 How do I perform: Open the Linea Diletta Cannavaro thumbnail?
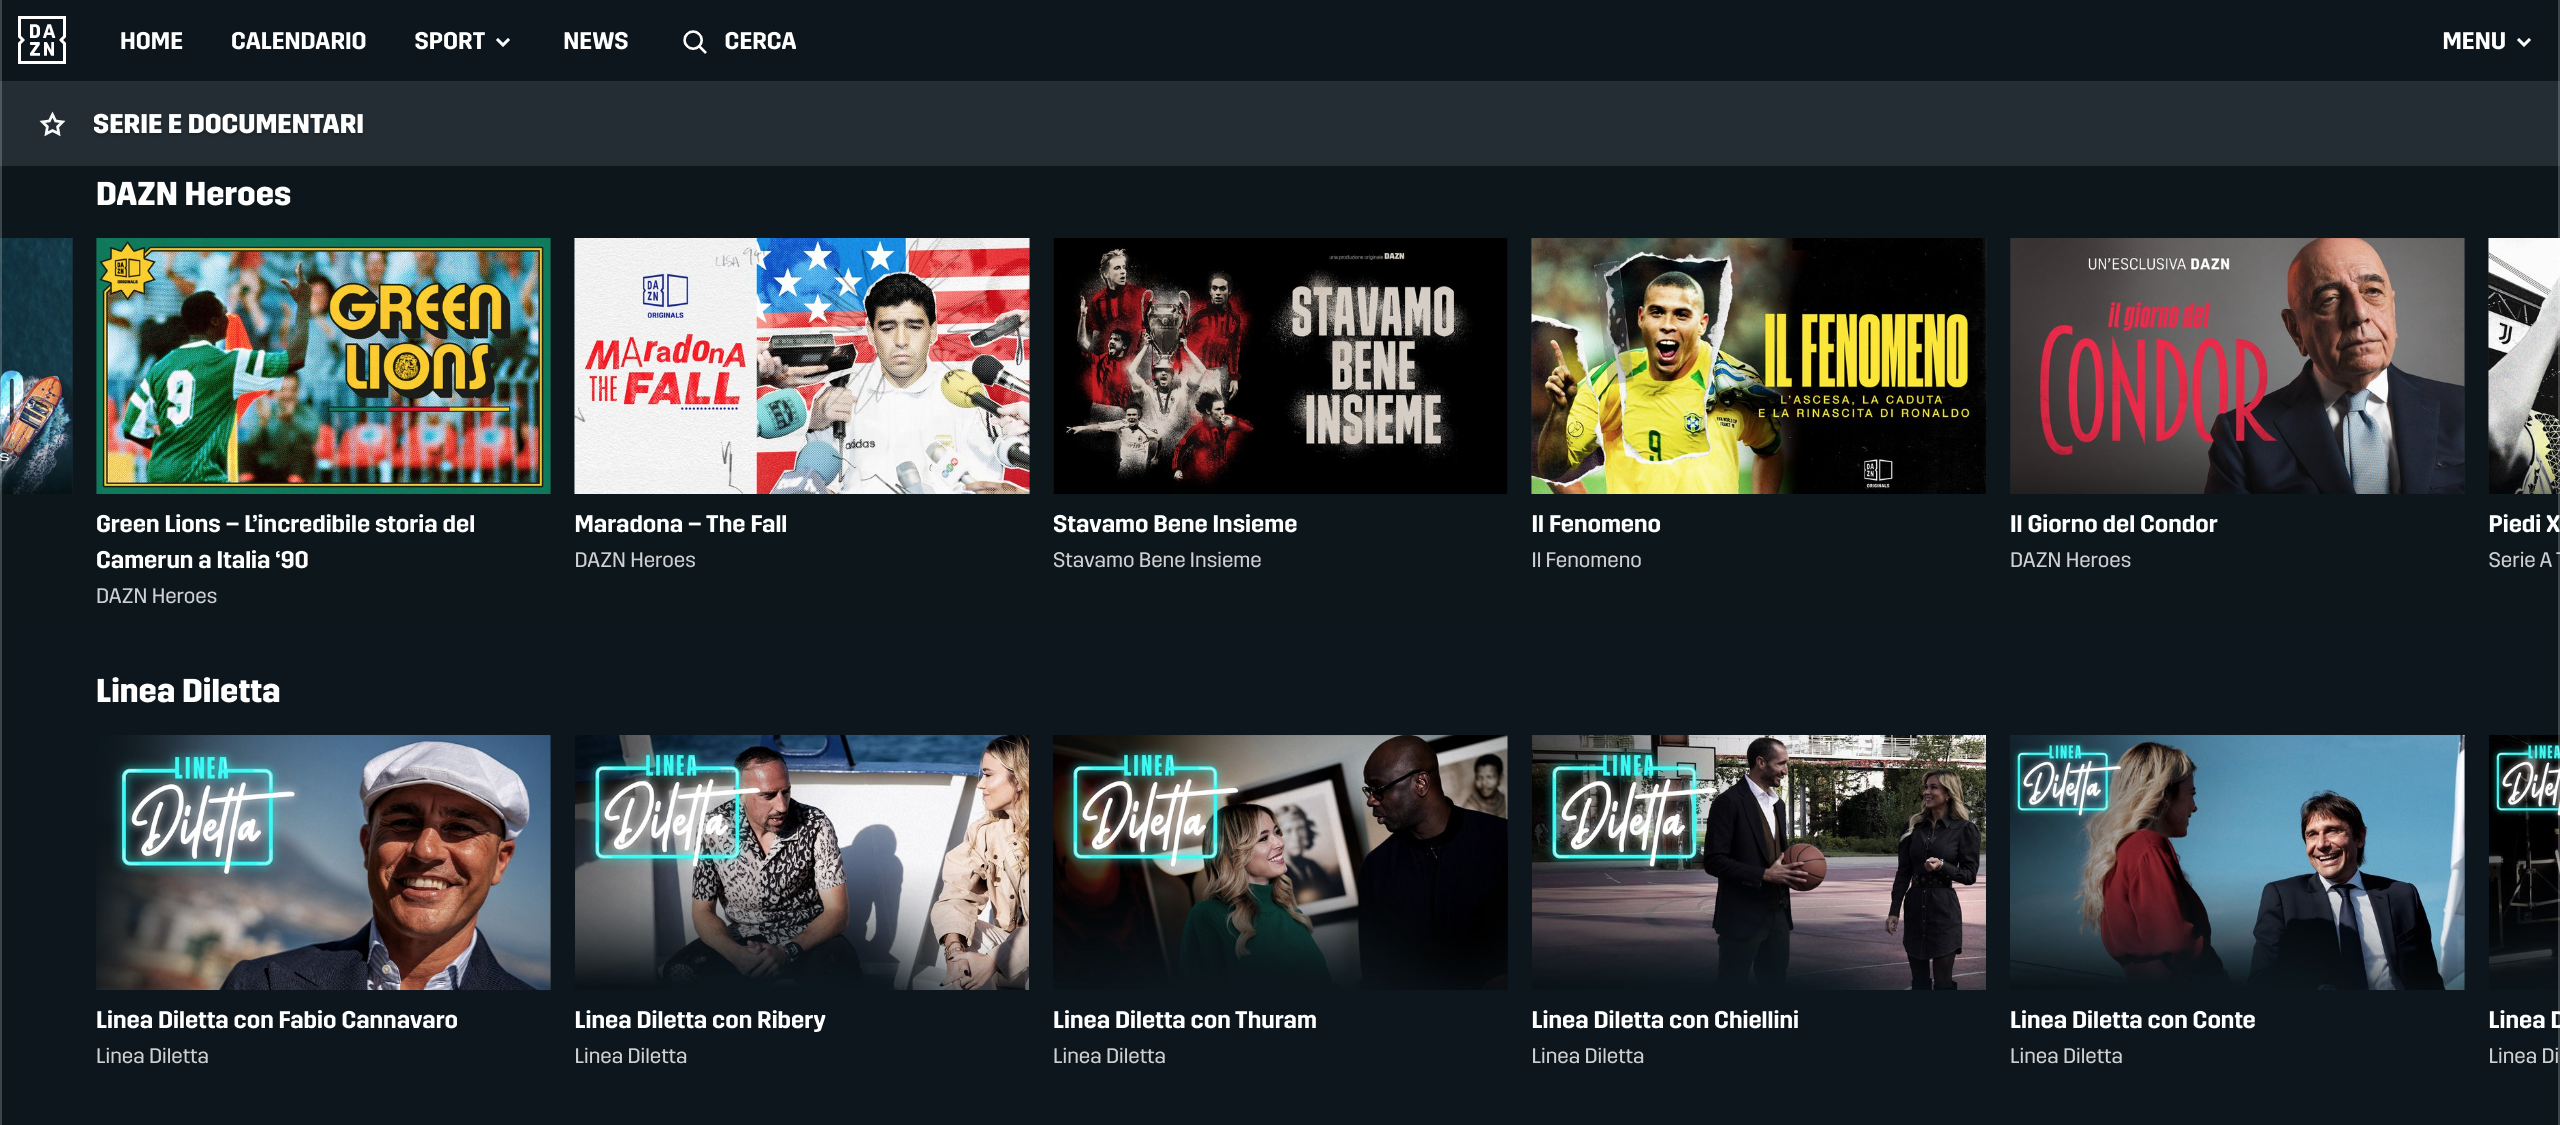[323, 862]
